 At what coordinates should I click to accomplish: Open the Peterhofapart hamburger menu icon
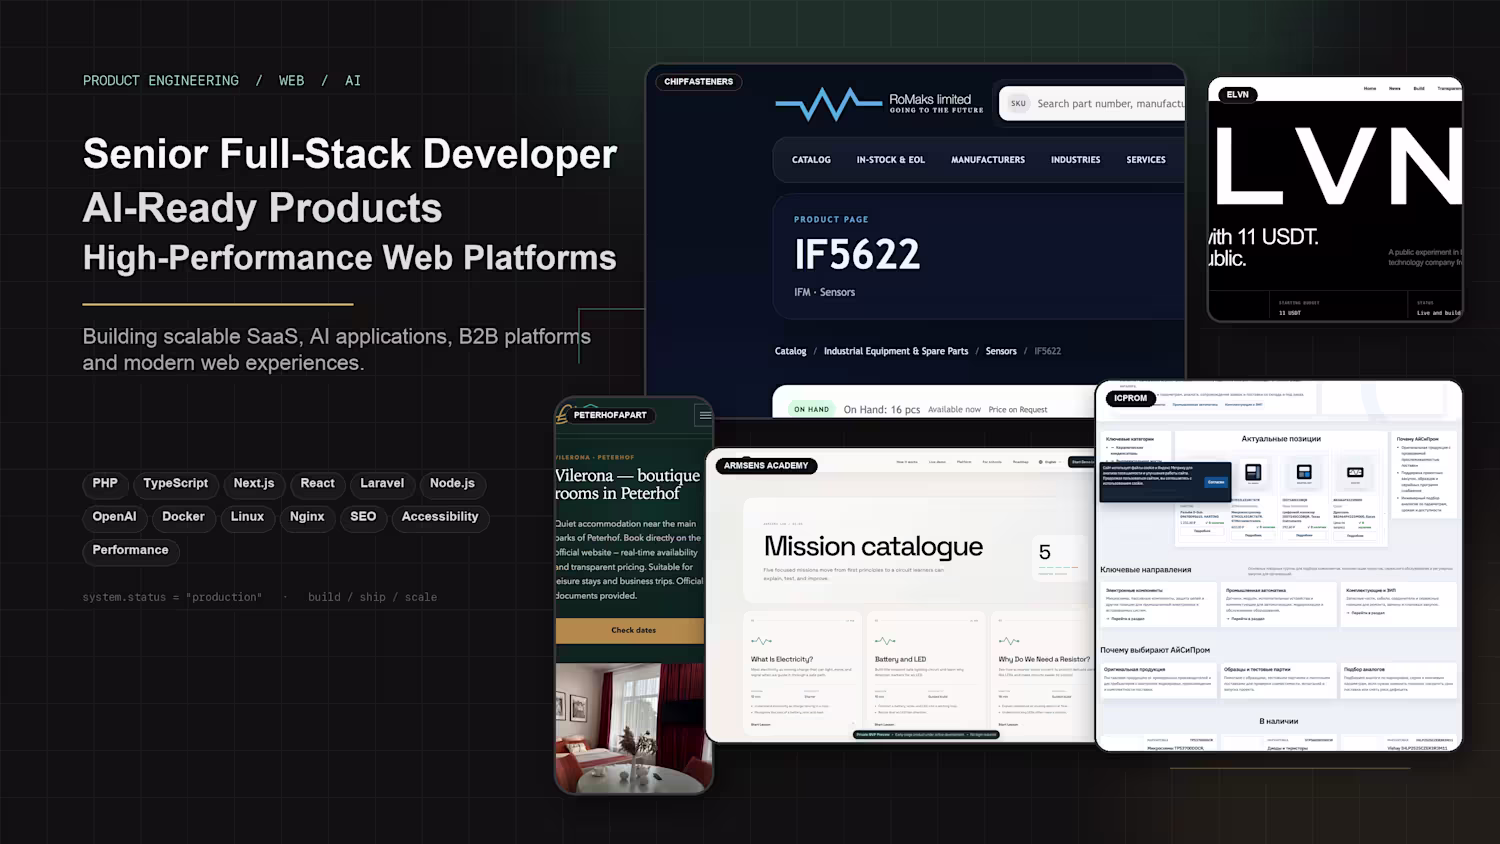(x=705, y=415)
